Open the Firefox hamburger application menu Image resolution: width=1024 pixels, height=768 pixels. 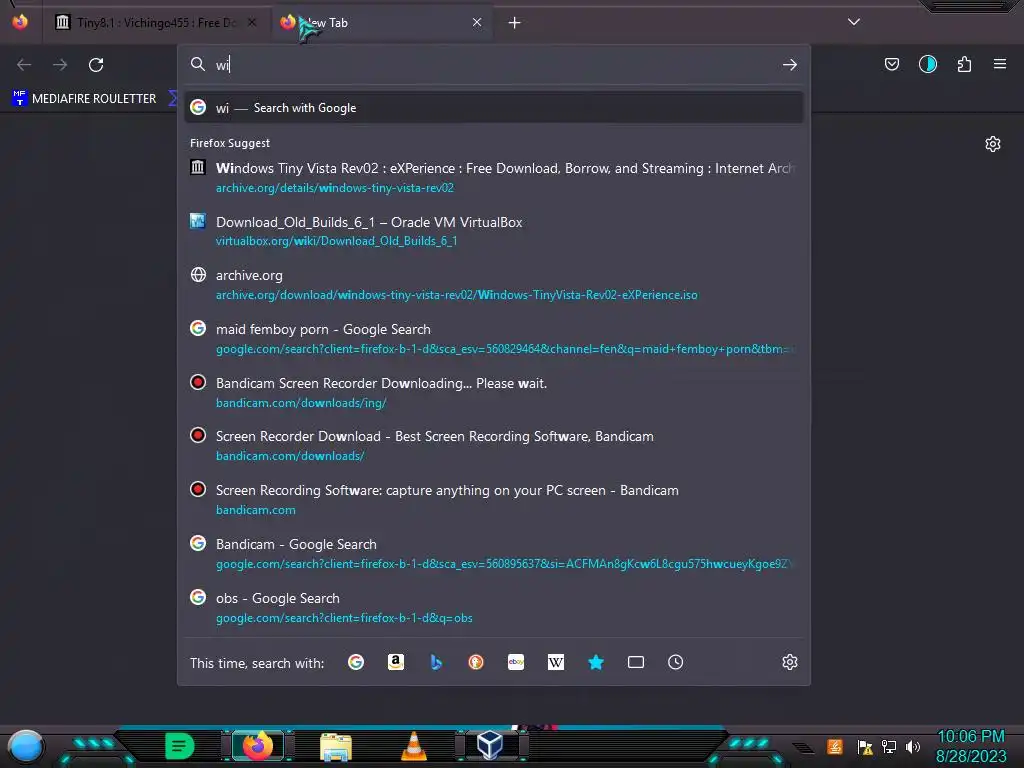(999, 64)
